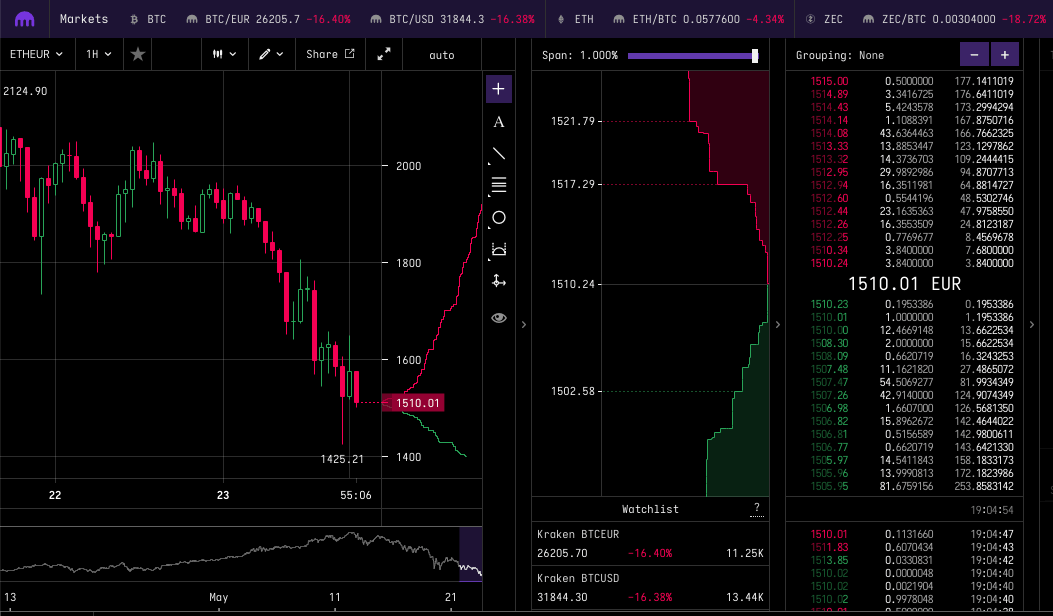Toggle drawings visibility eye icon
Image resolution: width=1053 pixels, height=616 pixels.
499,318
